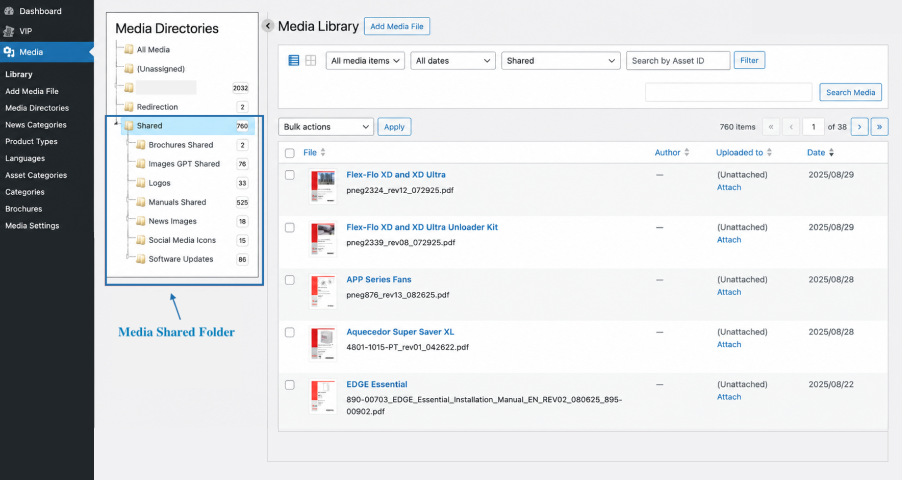Click the Software Updates folder icon

(140, 259)
